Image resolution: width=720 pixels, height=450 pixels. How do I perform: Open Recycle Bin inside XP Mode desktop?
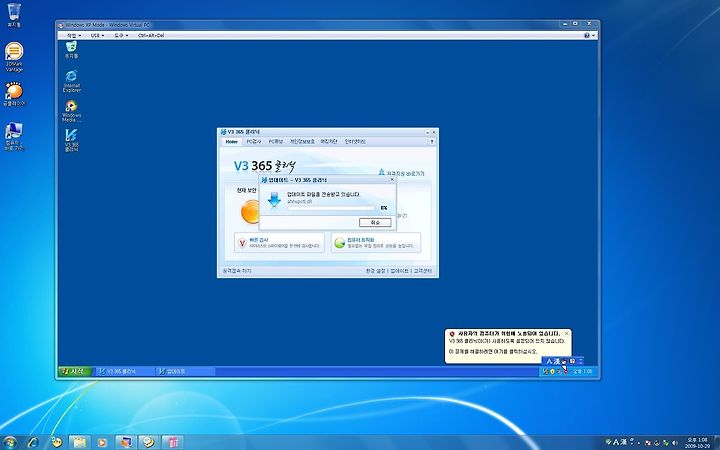click(x=71, y=49)
